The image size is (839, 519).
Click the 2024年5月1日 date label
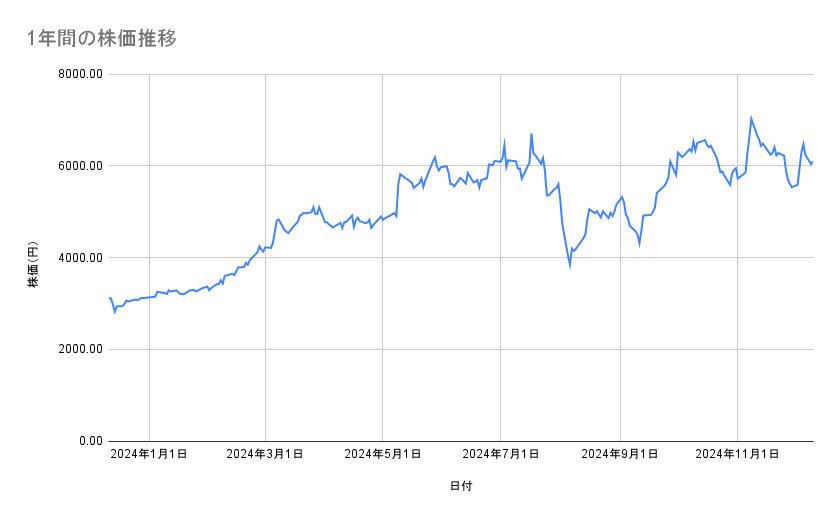(383, 455)
